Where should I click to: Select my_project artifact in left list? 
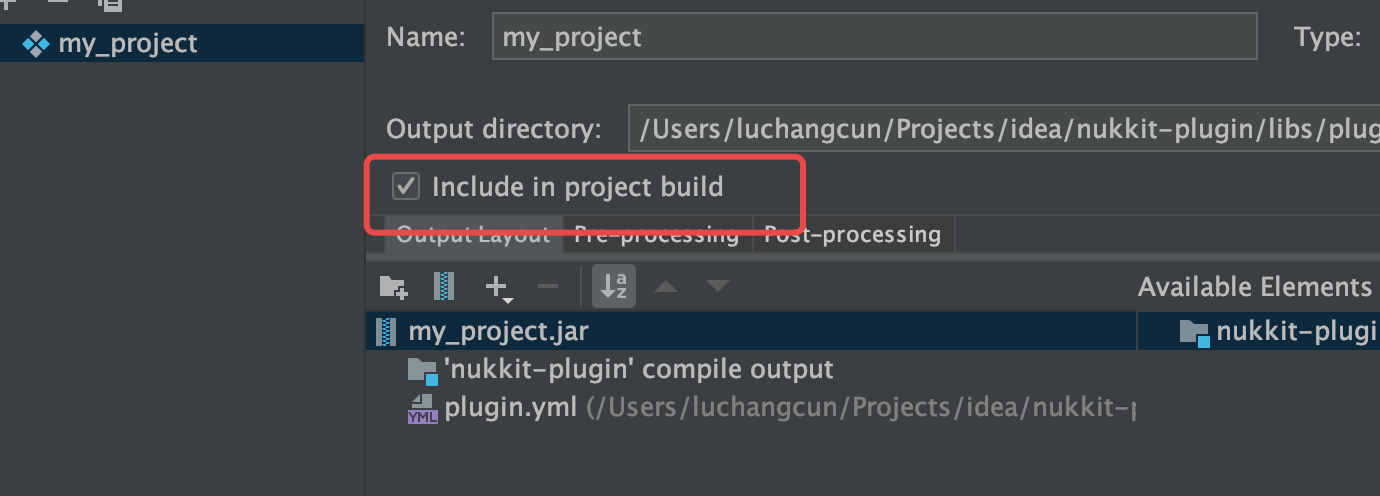(x=128, y=44)
